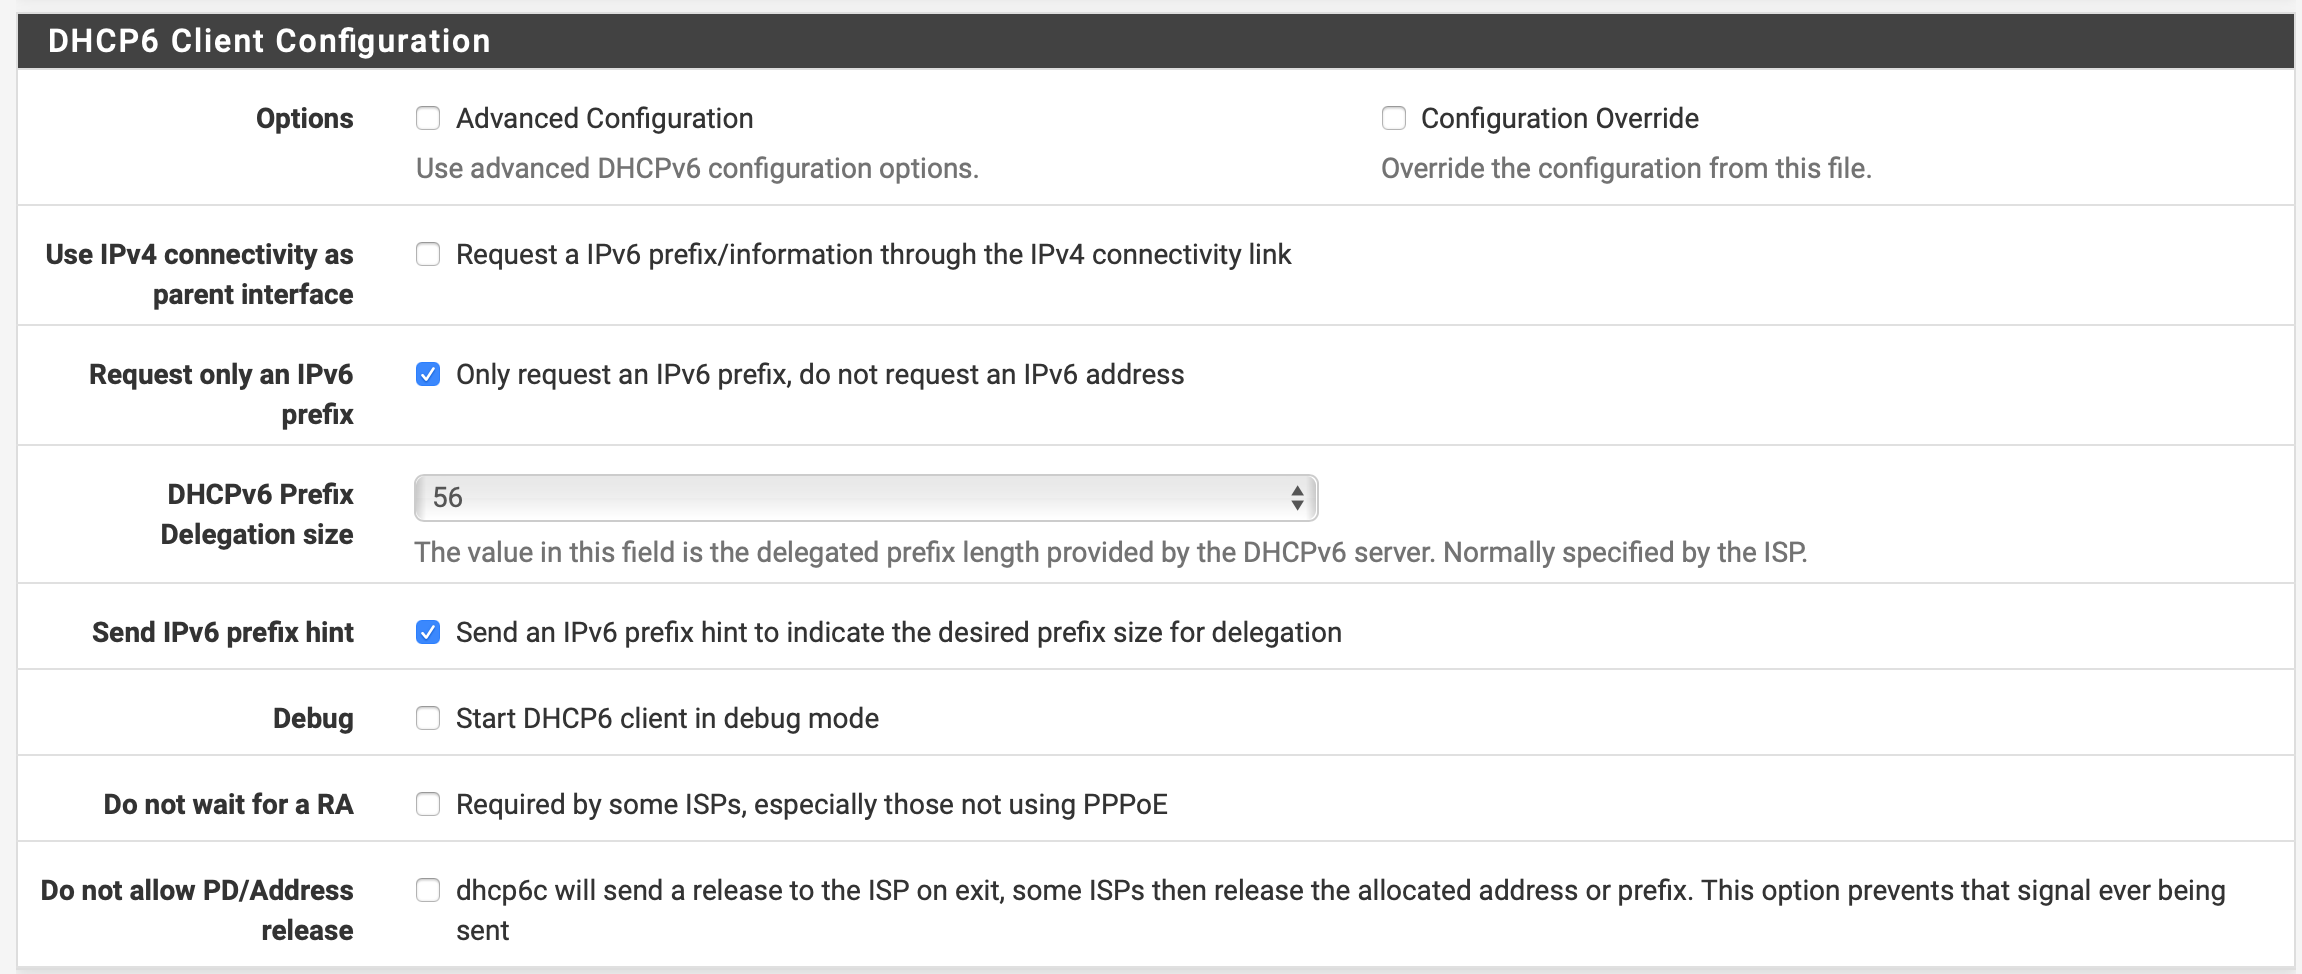
Task: Check the Configuration Override option
Action: (x=1393, y=119)
